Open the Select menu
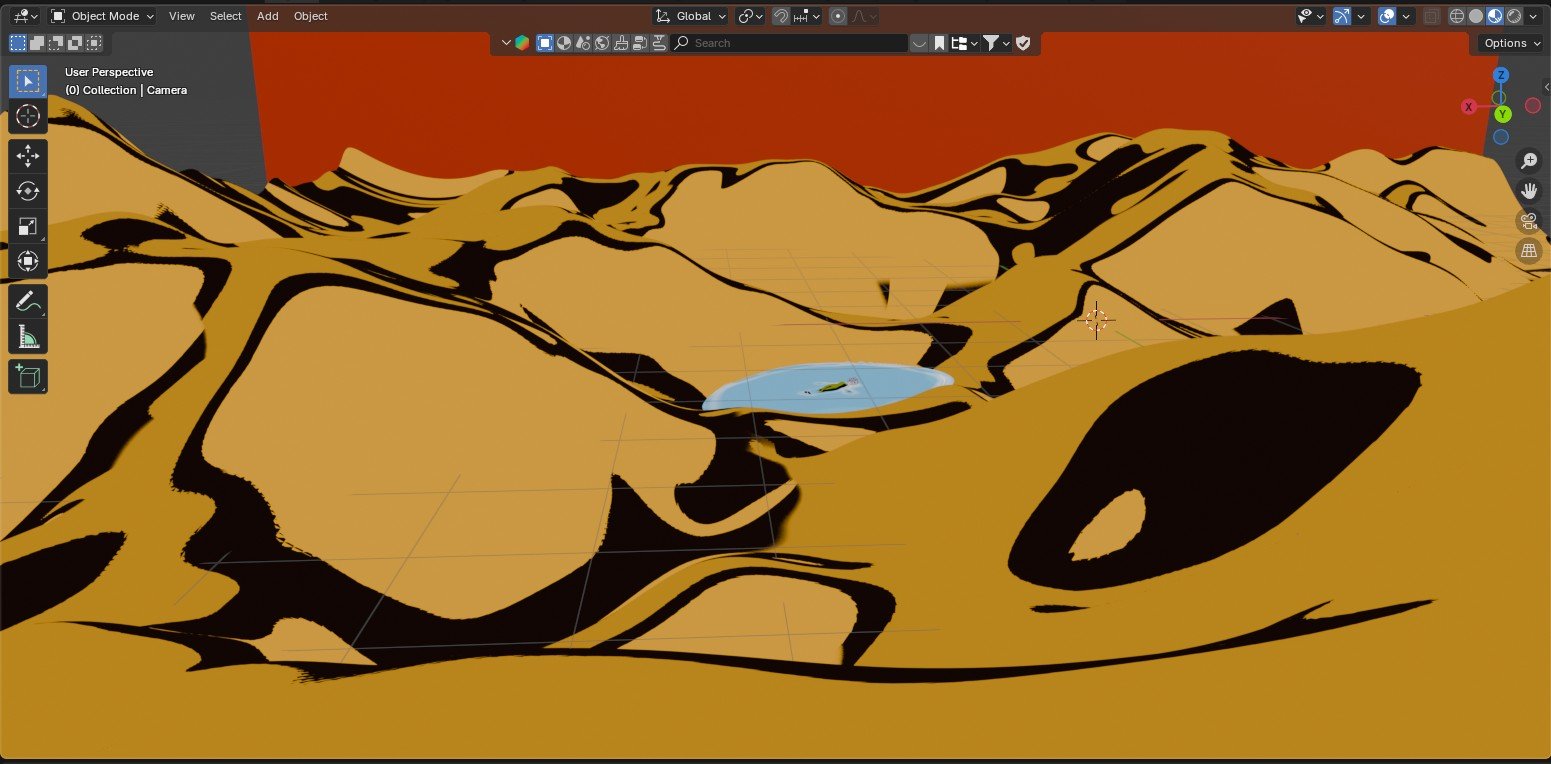This screenshot has width=1551, height=764. tap(226, 16)
